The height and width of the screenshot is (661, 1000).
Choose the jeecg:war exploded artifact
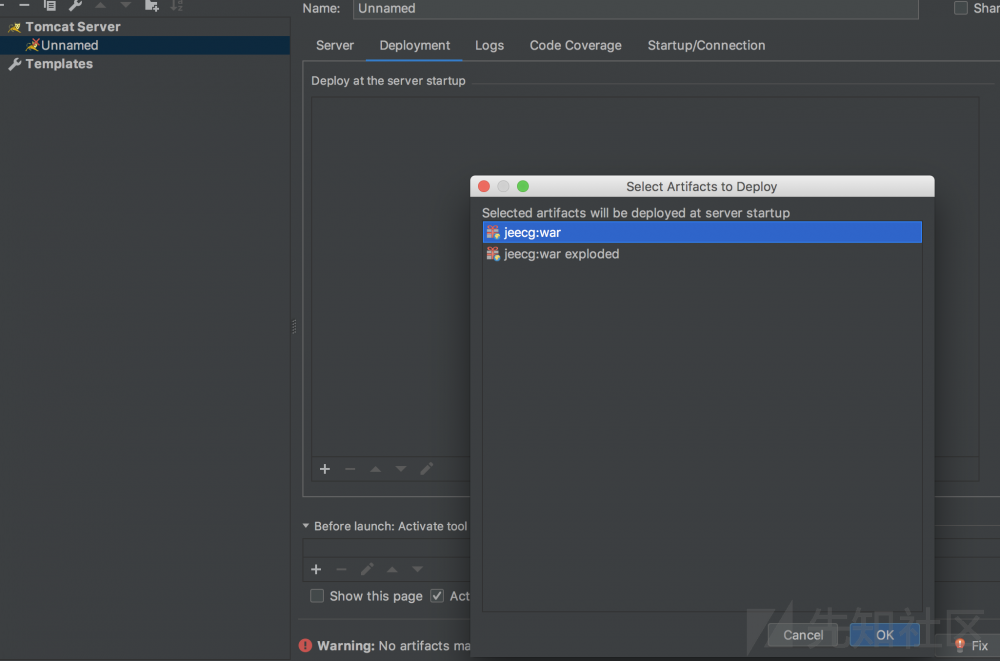(702, 254)
